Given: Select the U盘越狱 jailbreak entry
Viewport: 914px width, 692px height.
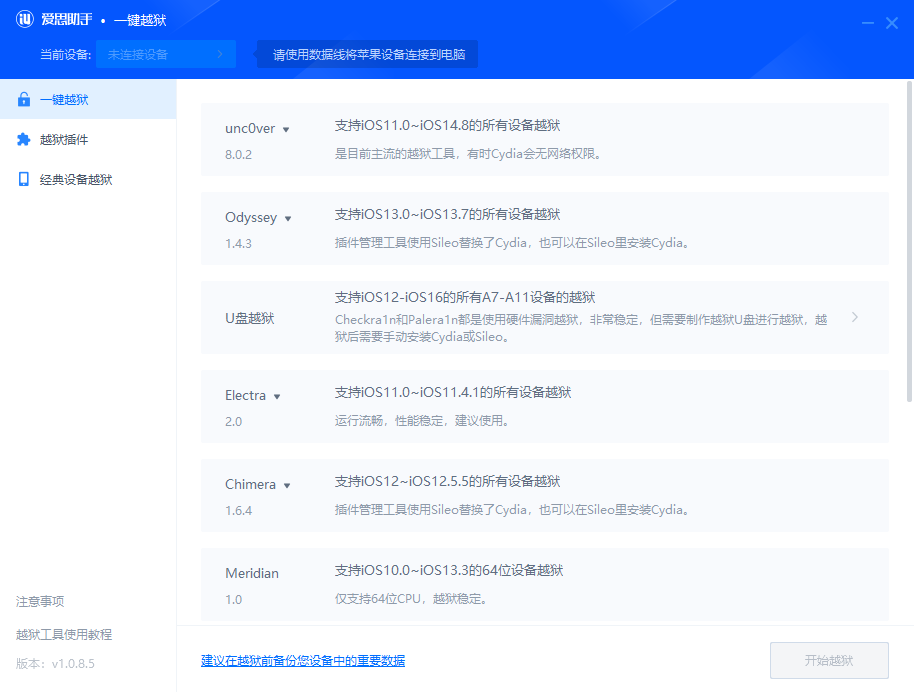Looking at the screenshot, I should [x=545, y=316].
